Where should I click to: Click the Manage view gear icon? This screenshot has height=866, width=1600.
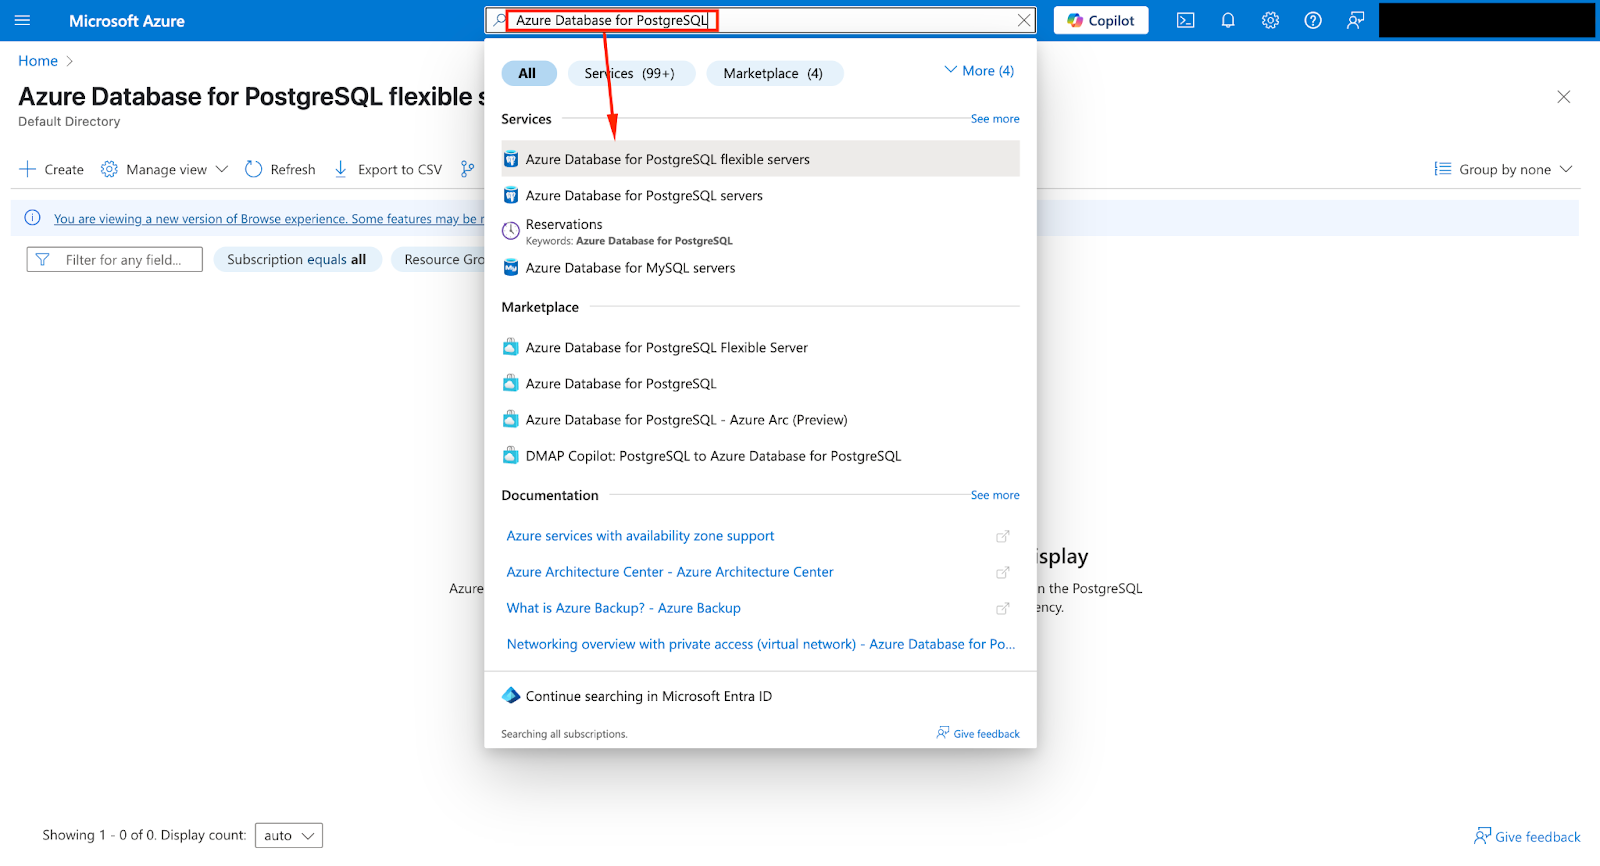pyautogui.click(x=109, y=169)
